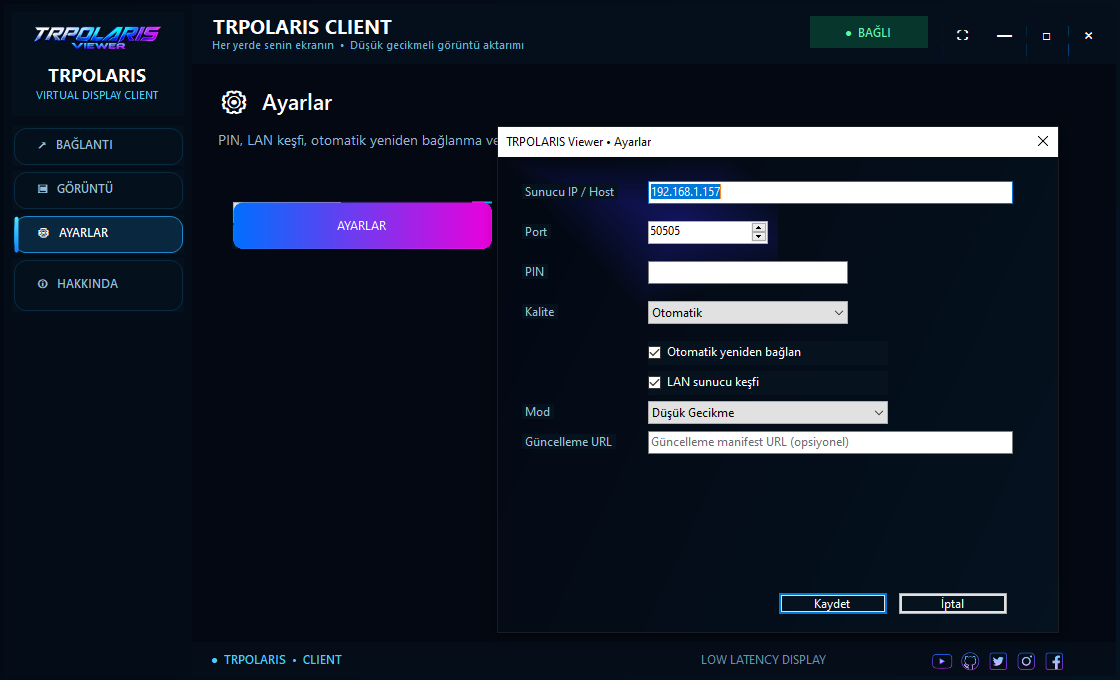Click the Güncelleme URL input field
This screenshot has height=680, width=1120.
click(830, 442)
